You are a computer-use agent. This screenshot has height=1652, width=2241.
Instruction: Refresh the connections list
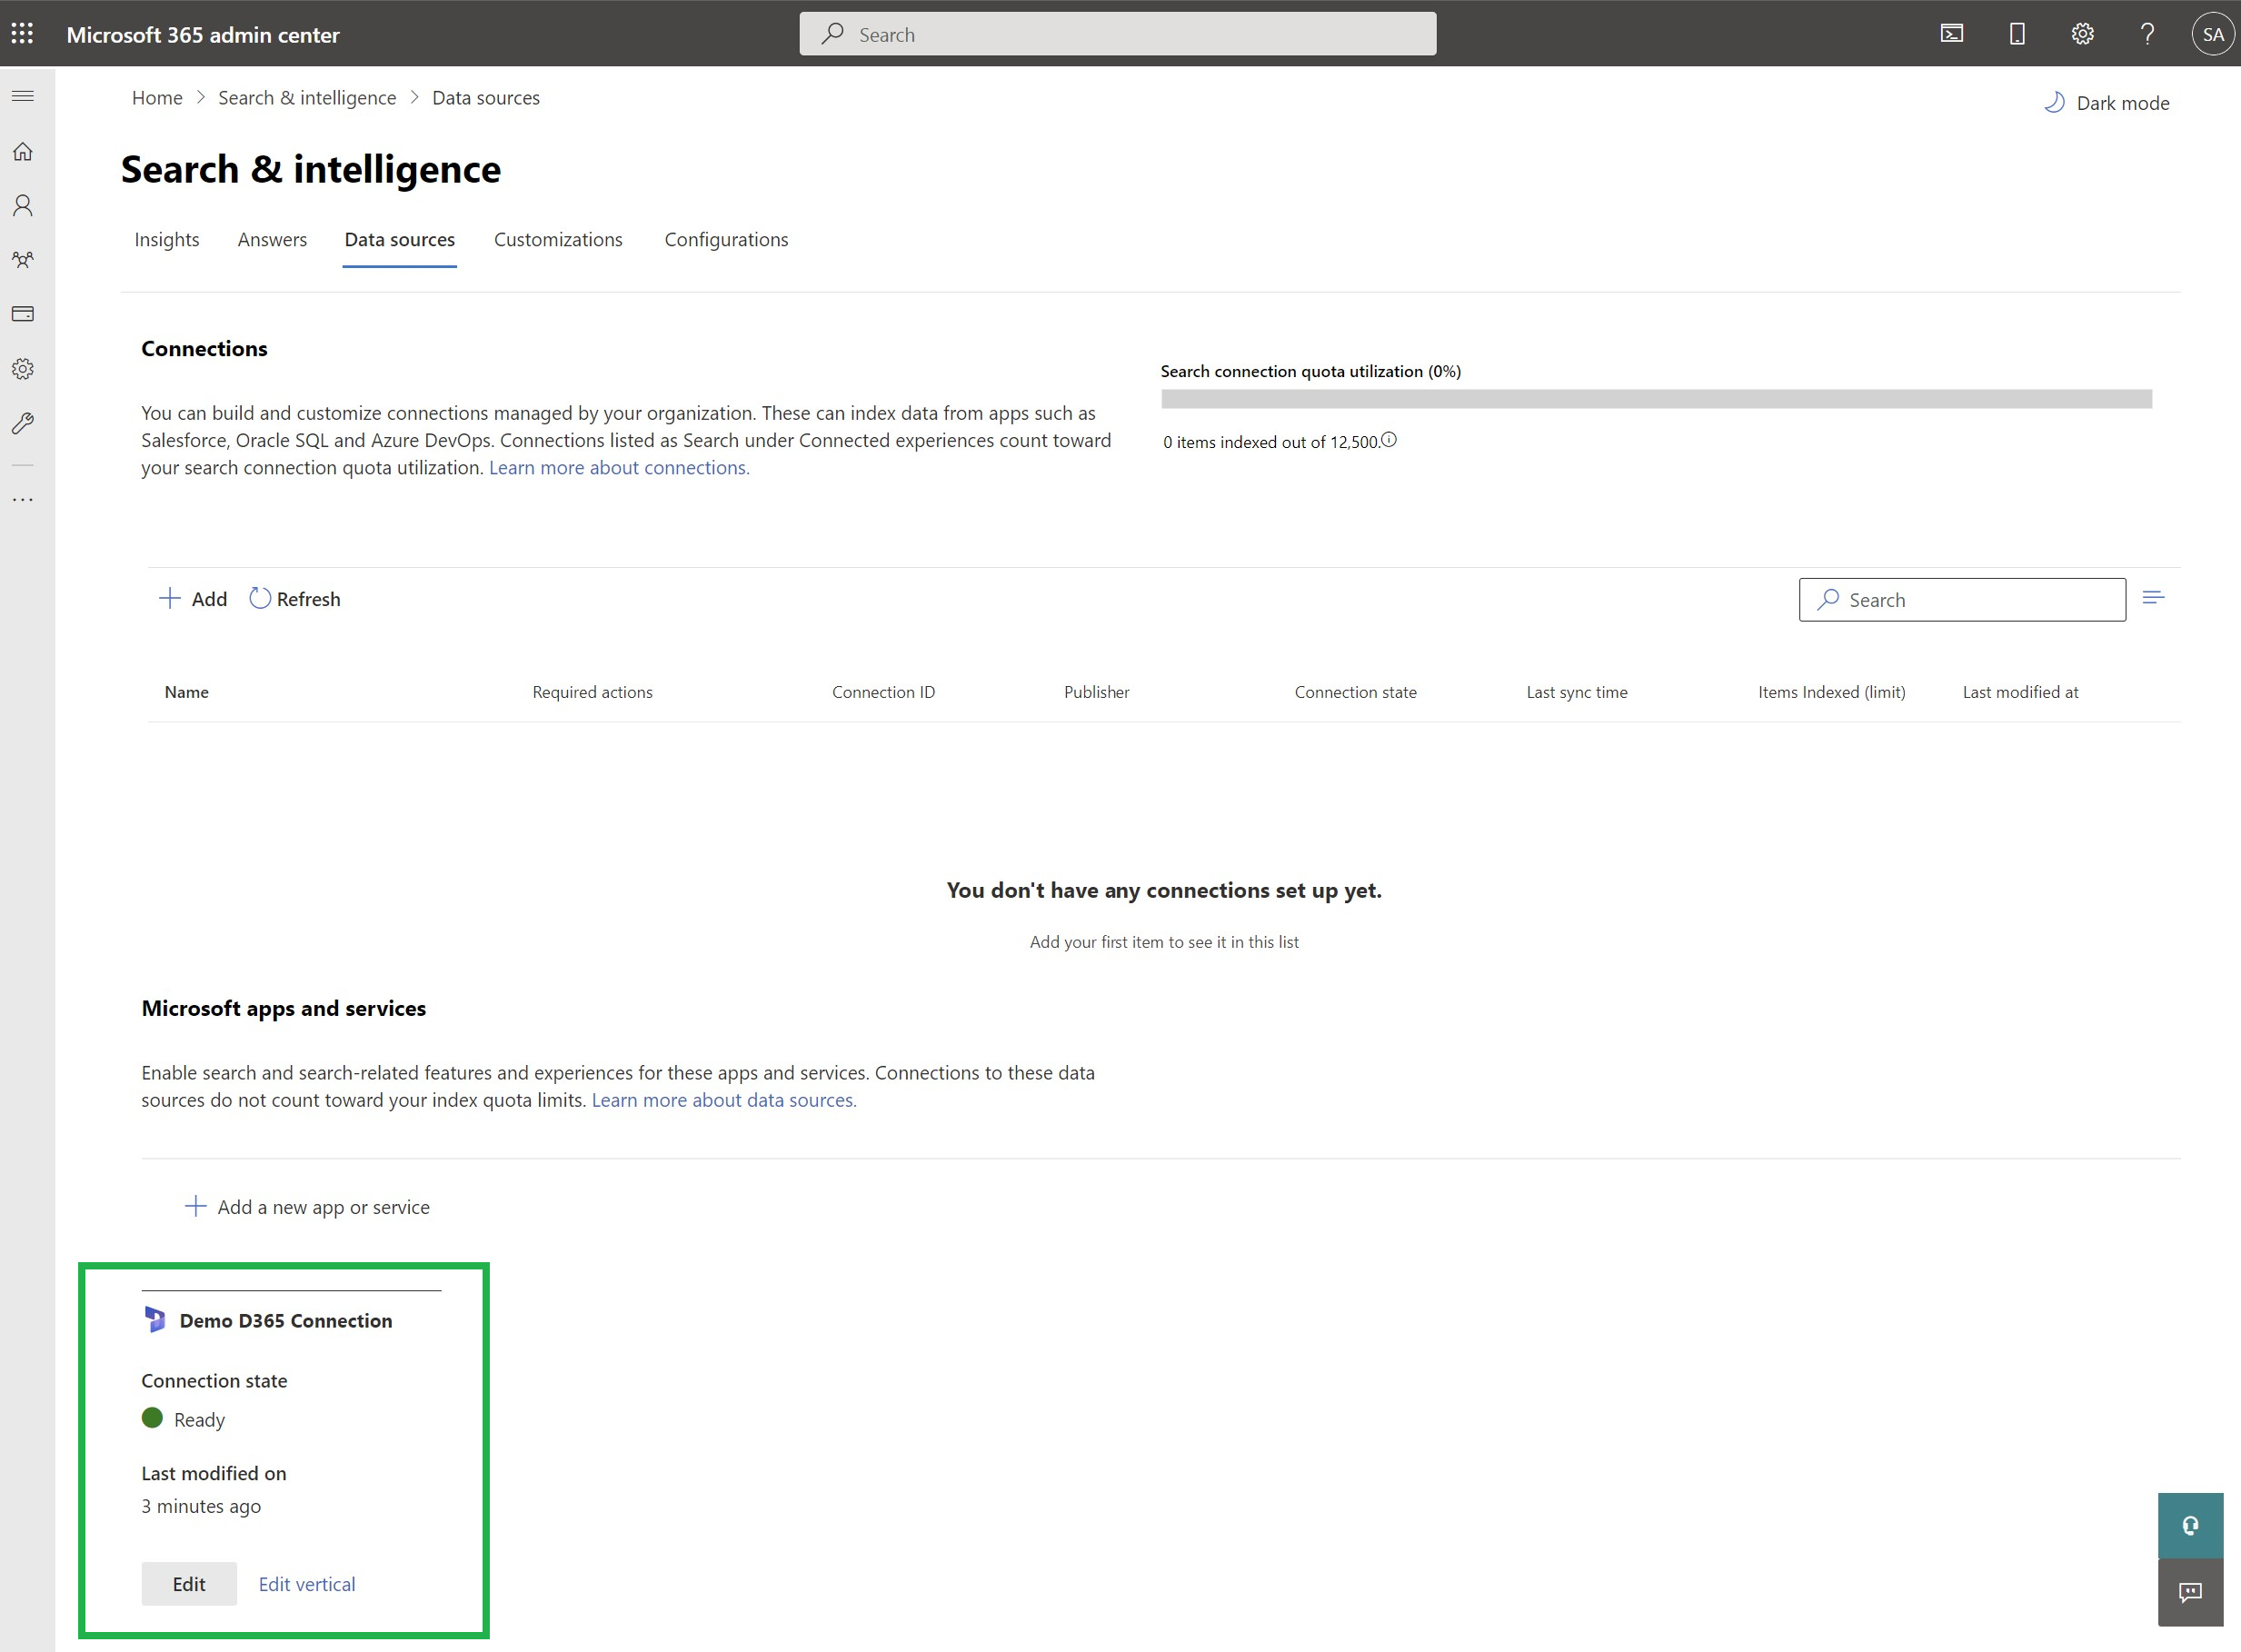tap(295, 599)
